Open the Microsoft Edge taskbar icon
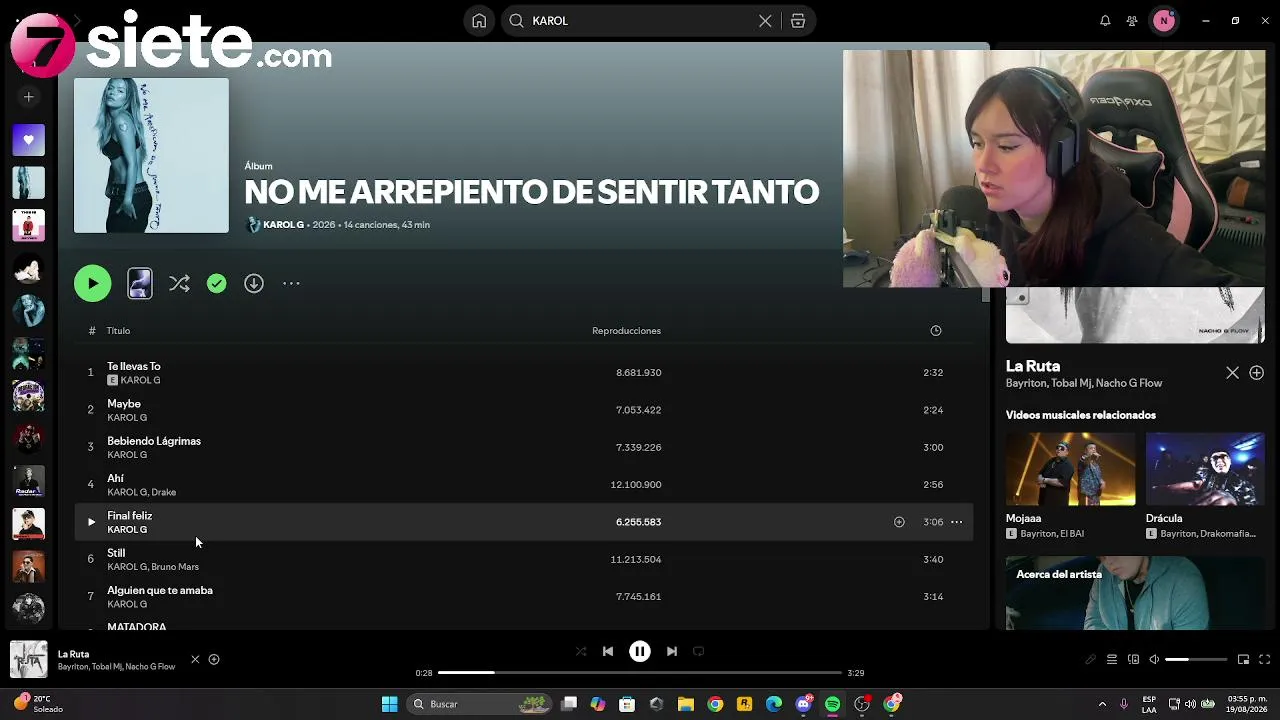The width and height of the screenshot is (1280, 720). (x=774, y=704)
